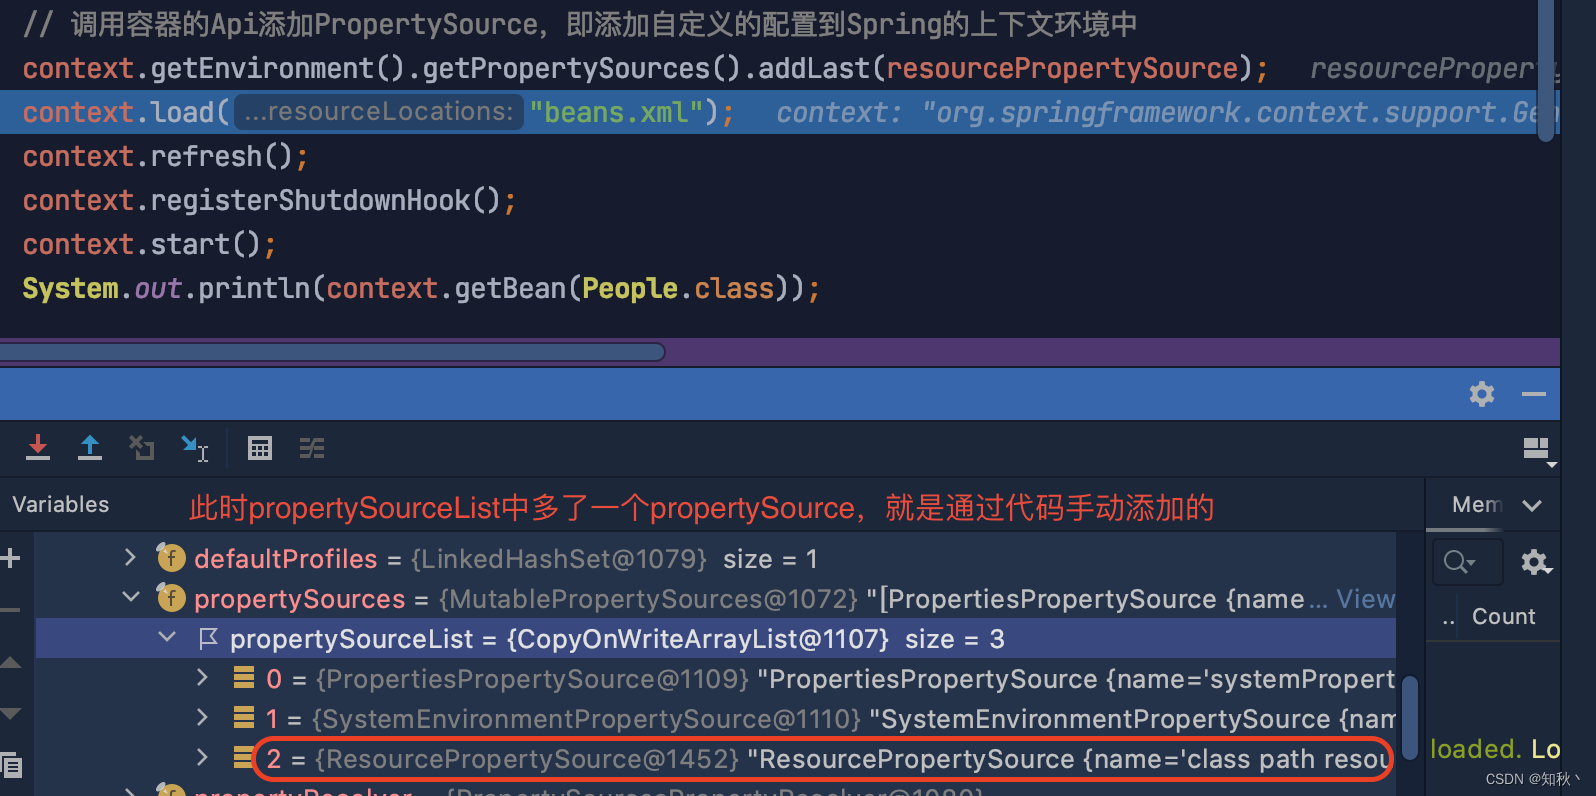Image resolution: width=1596 pixels, height=796 pixels.
Task: Open debug panel settings gear
Action: [x=1482, y=394]
